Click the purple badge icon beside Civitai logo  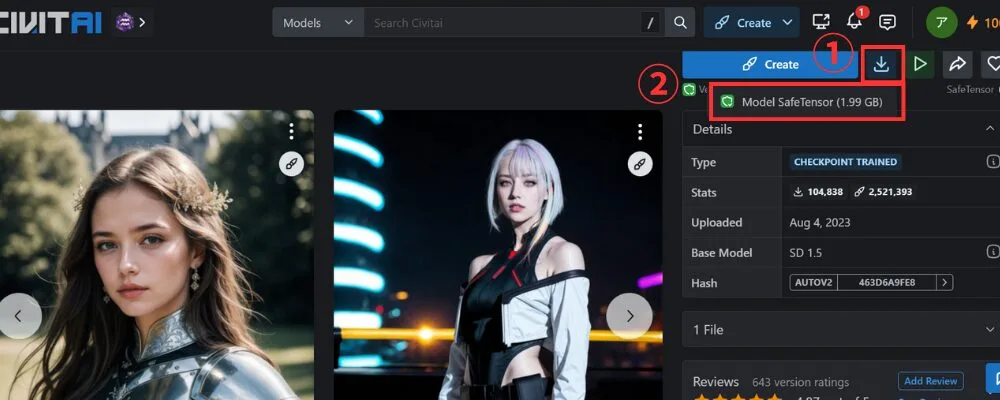tap(127, 21)
